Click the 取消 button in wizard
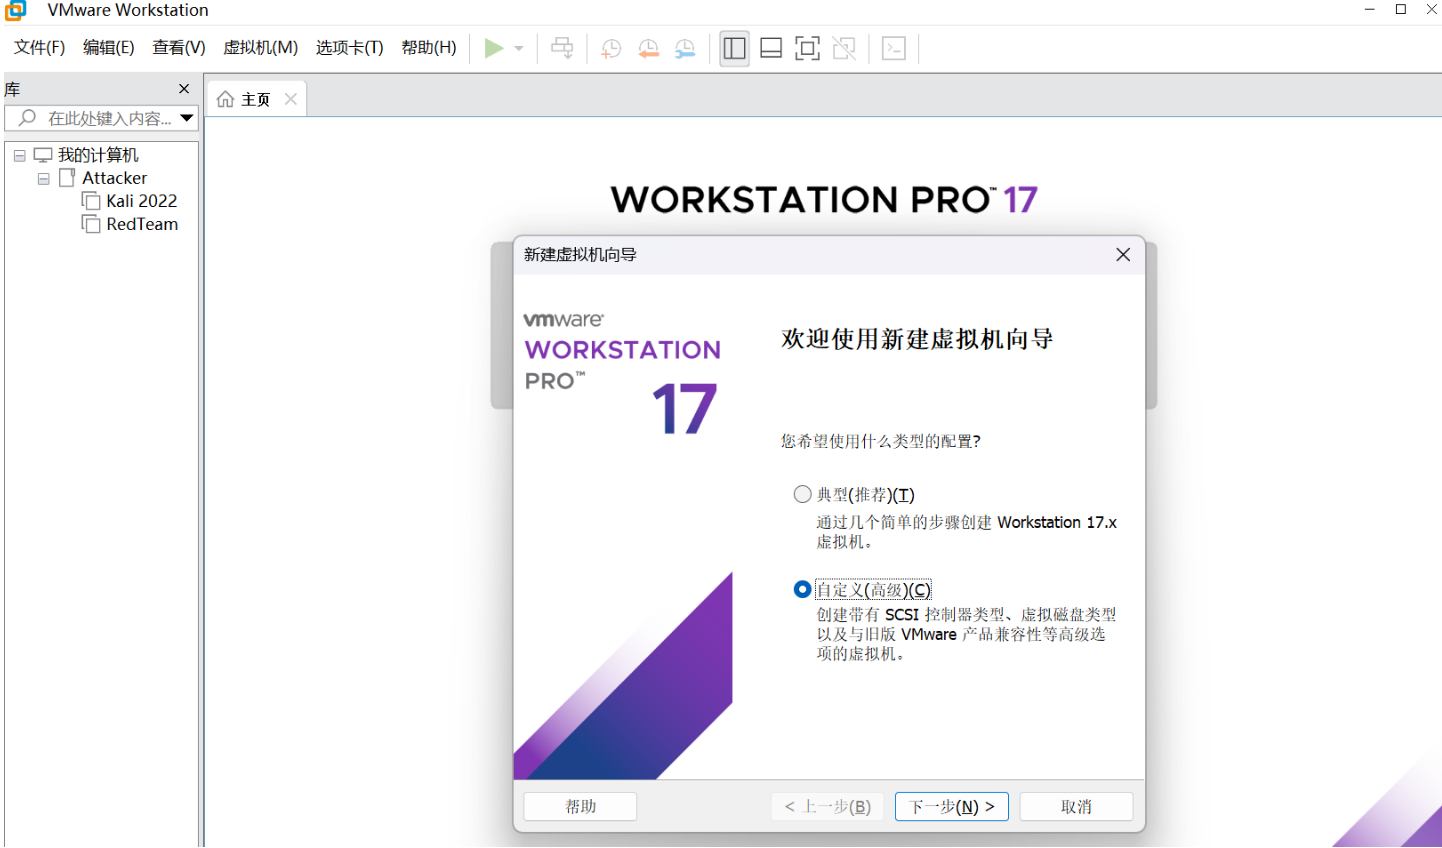Viewport: 1442px width, 848px height. [x=1076, y=806]
